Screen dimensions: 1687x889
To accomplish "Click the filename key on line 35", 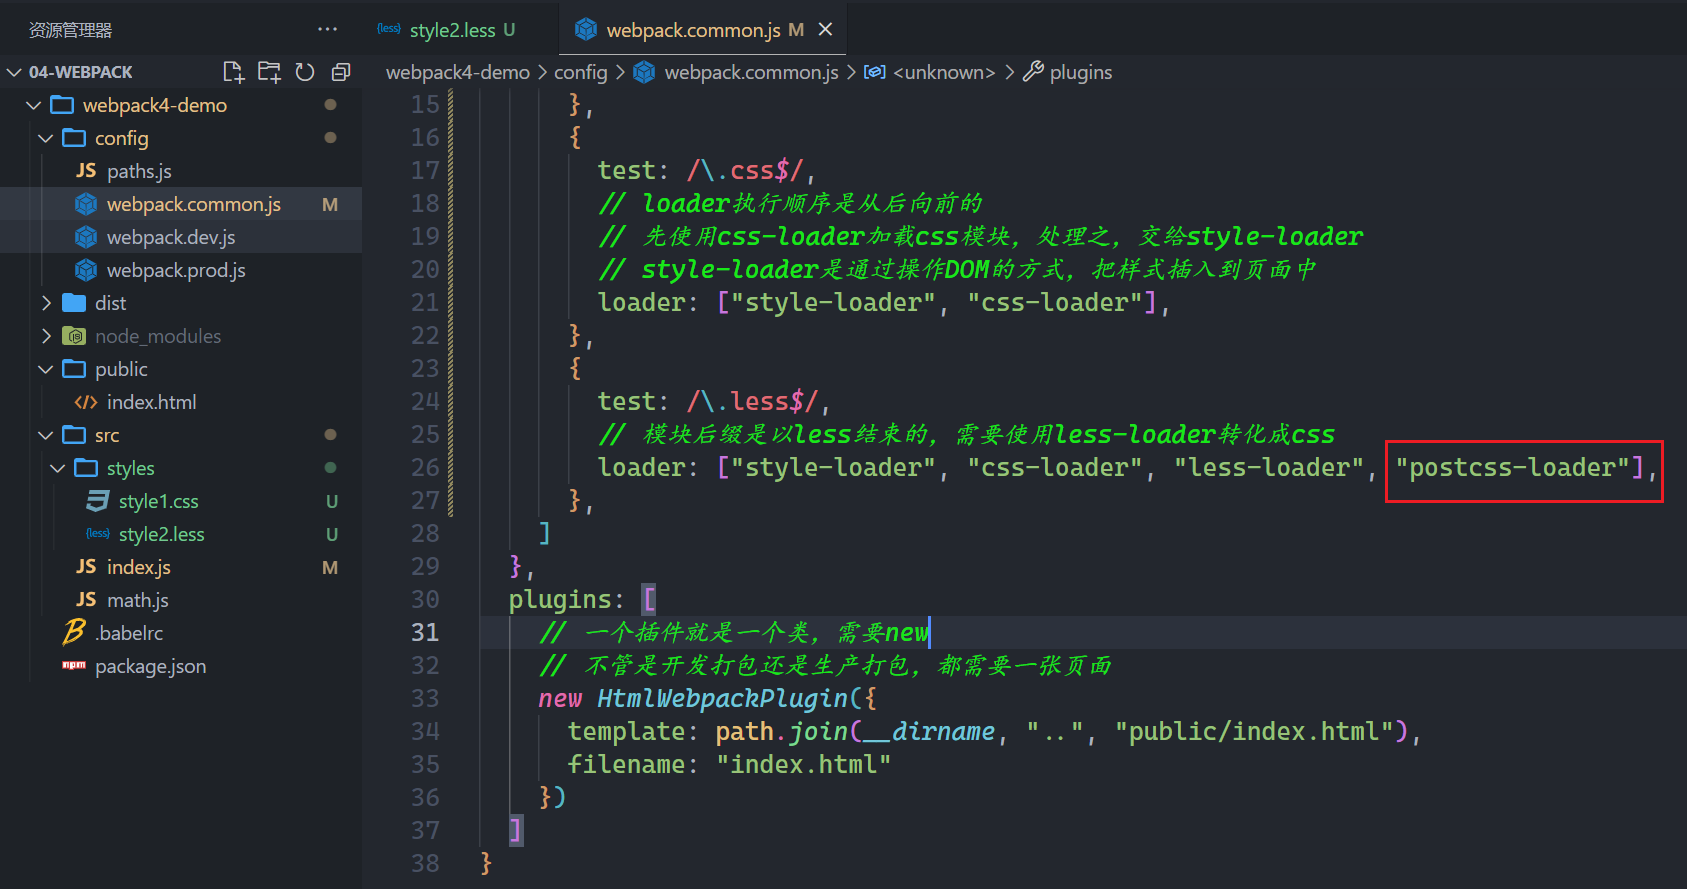I will (x=626, y=765).
